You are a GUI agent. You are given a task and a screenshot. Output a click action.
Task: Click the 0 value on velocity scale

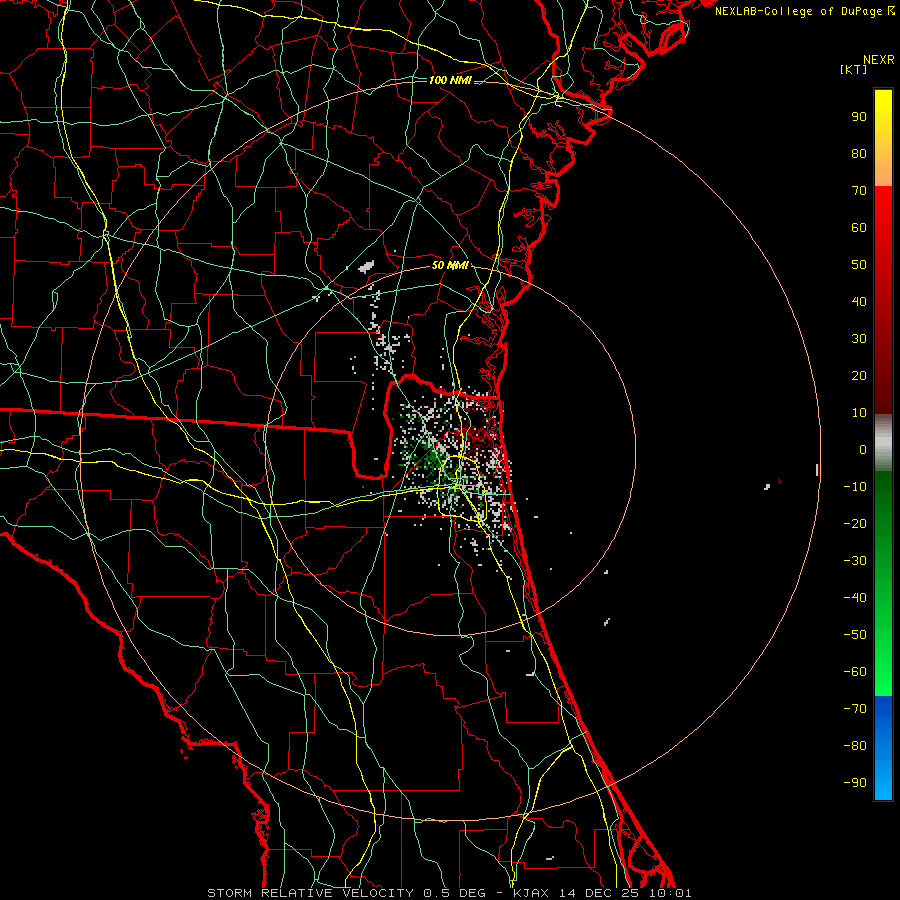point(863,449)
